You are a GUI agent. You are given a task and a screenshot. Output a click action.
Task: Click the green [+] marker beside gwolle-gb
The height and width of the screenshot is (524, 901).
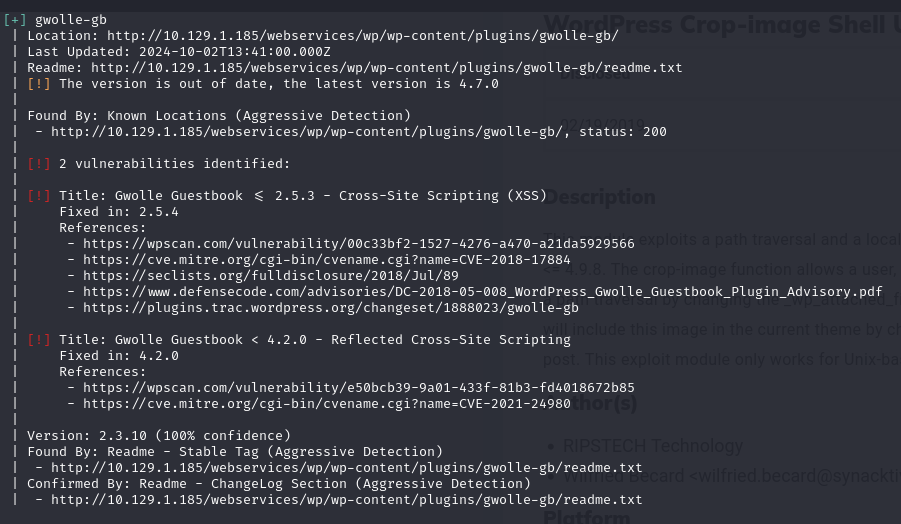(x=15, y=20)
